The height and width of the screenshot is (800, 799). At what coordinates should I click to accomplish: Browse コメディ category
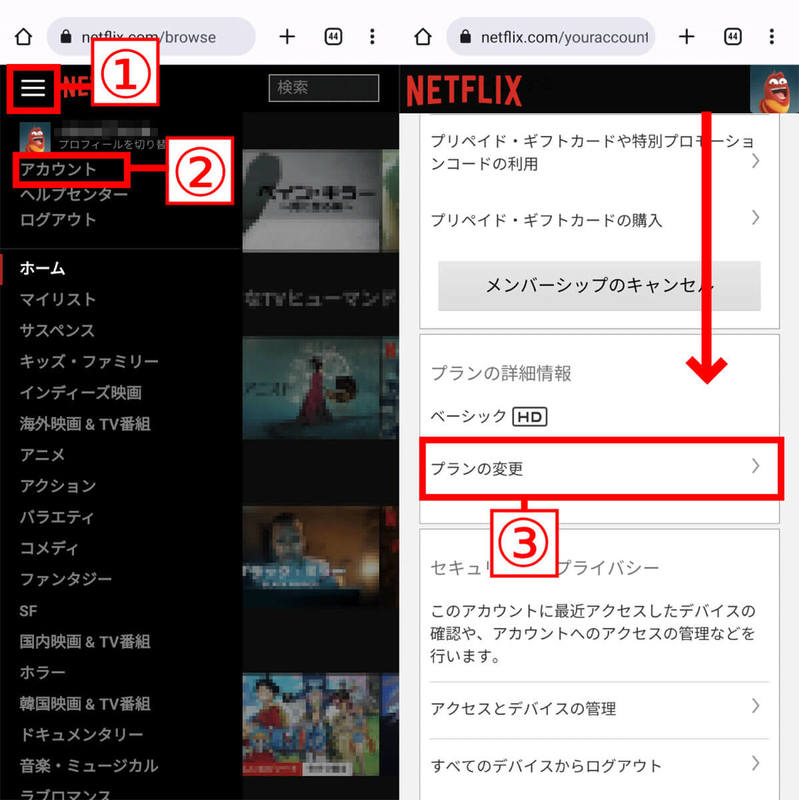pyautogui.click(x=49, y=548)
